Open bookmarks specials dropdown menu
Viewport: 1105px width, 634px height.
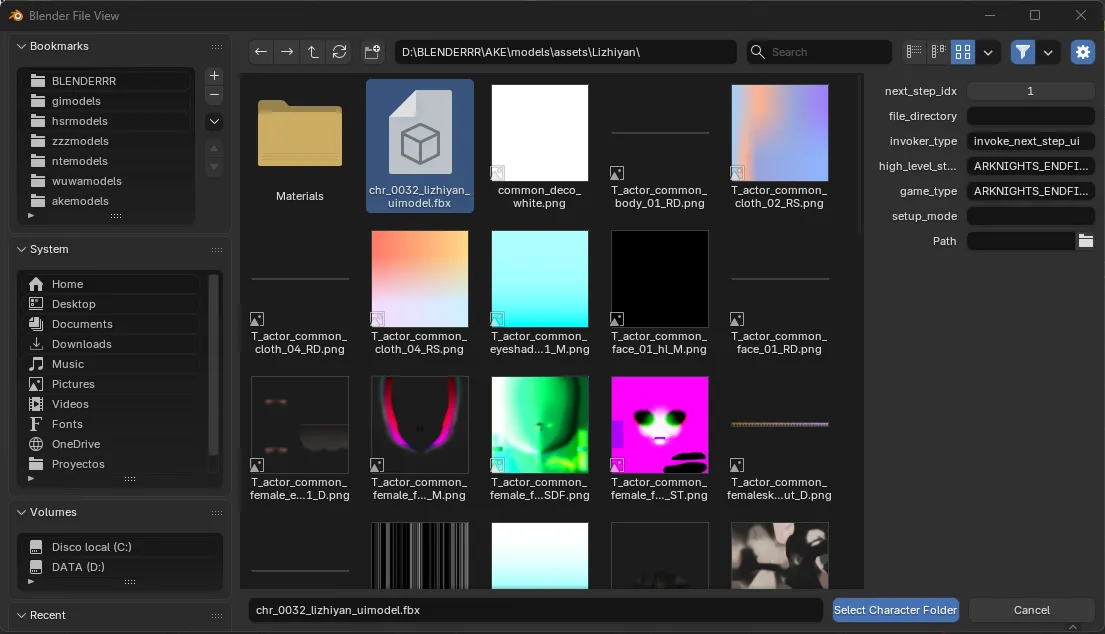click(x=214, y=121)
